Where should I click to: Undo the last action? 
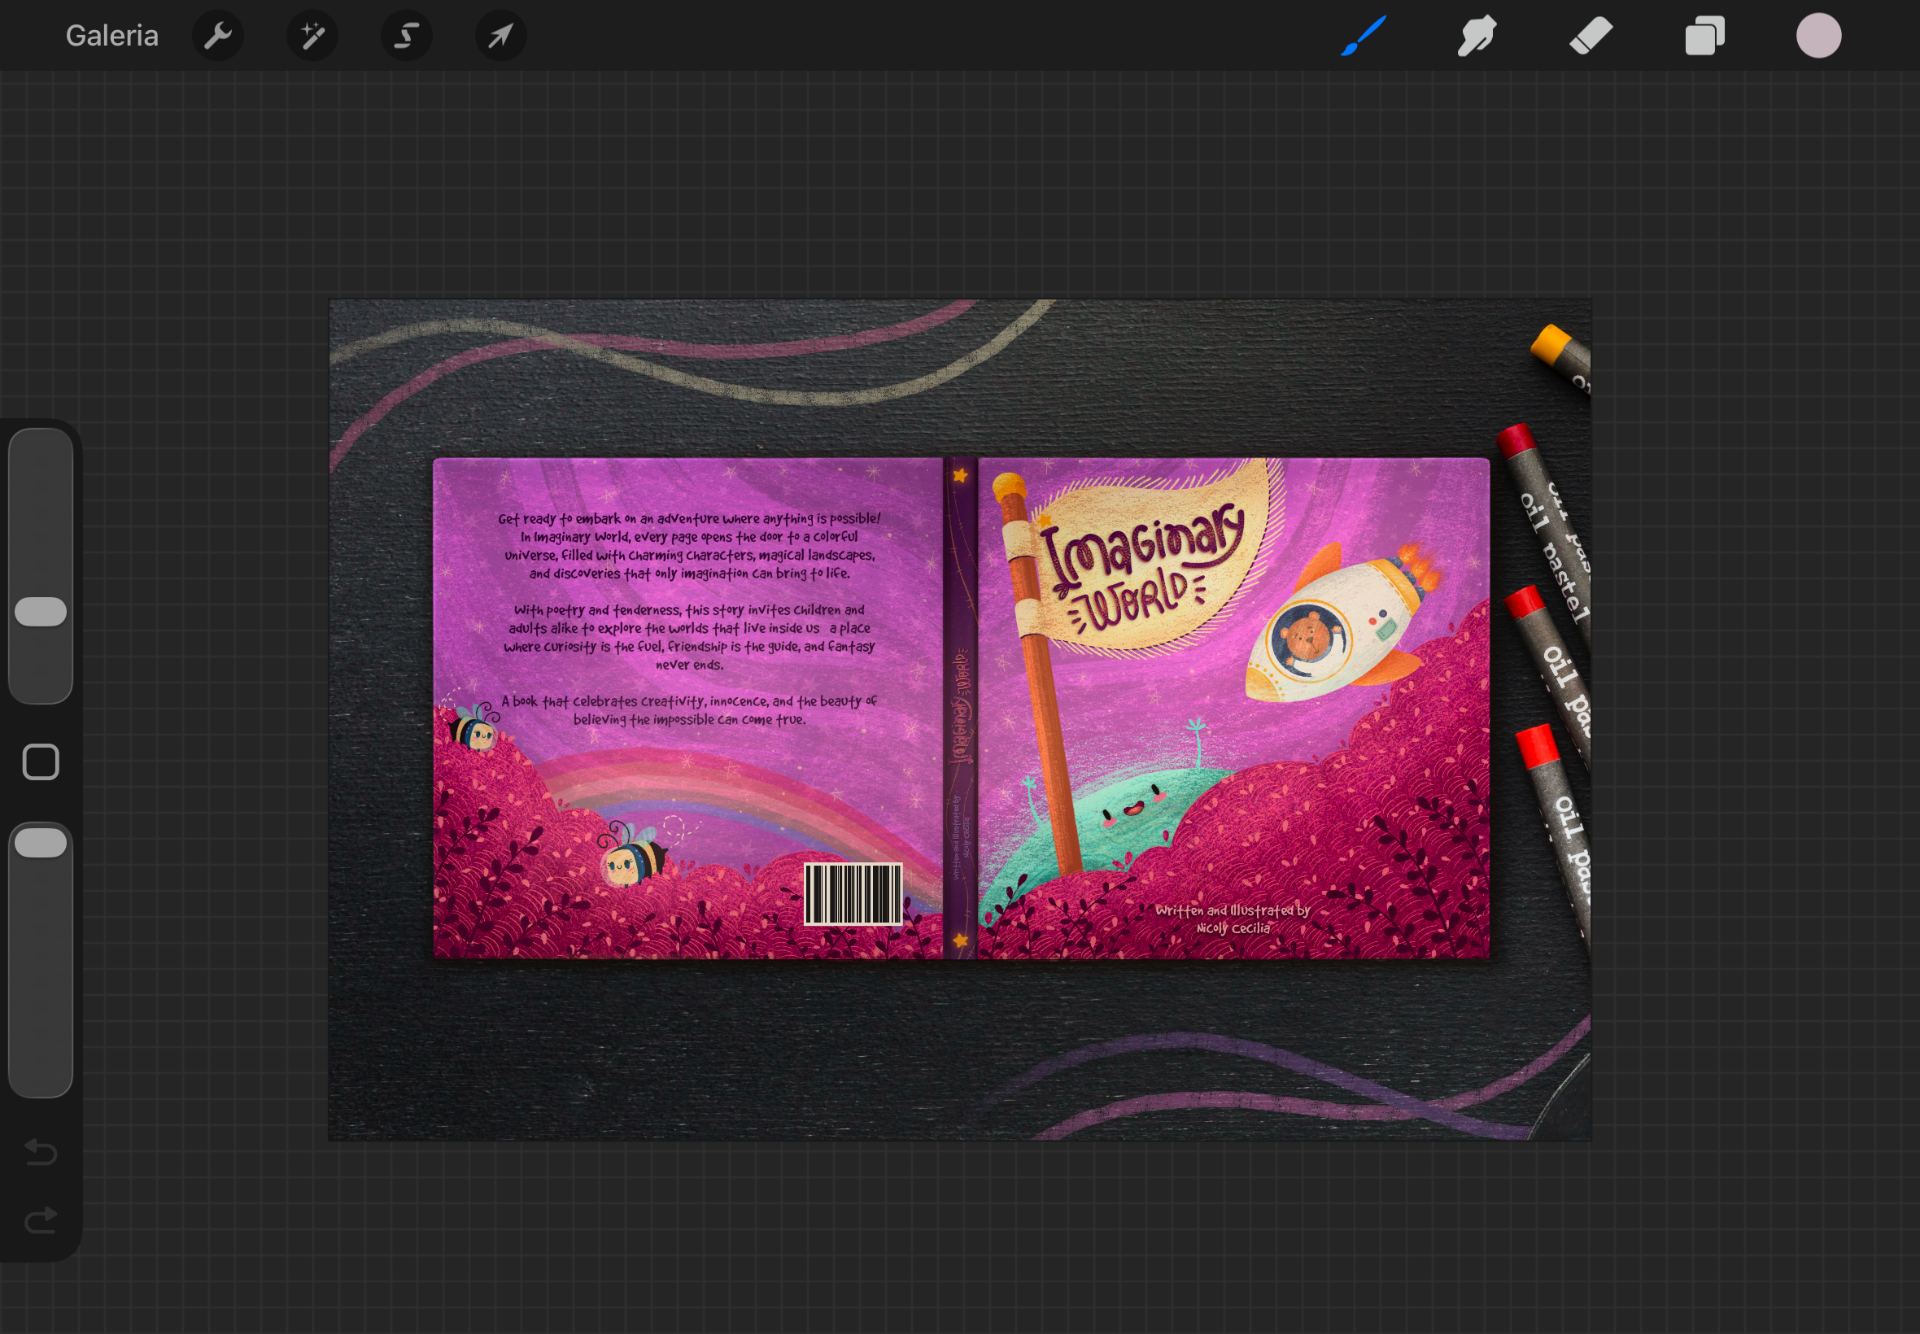[x=41, y=1152]
